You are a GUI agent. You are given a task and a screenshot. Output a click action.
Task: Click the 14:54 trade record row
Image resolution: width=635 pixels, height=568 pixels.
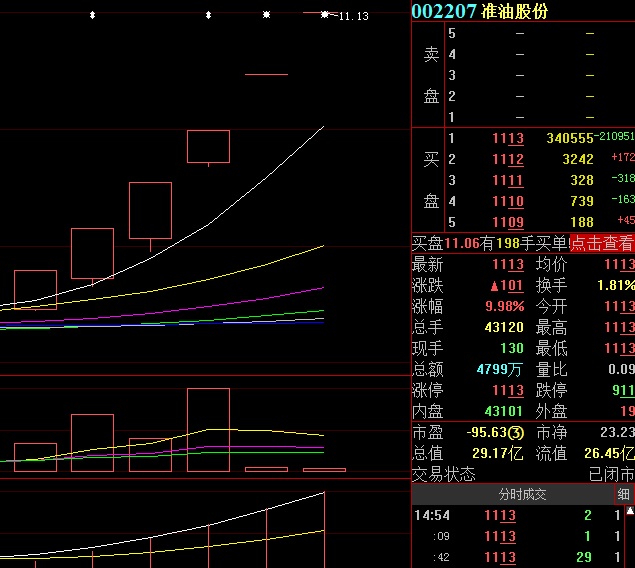[x=520, y=516]
